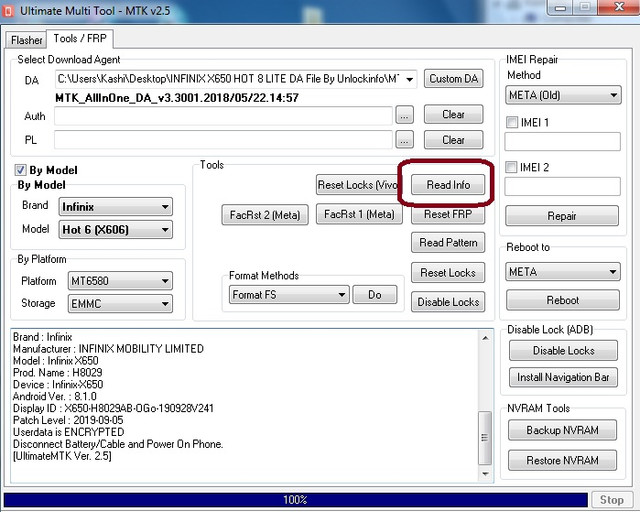
Task: Click FacRst 2 (Meta) button
Action: click(x=265, y=215)
